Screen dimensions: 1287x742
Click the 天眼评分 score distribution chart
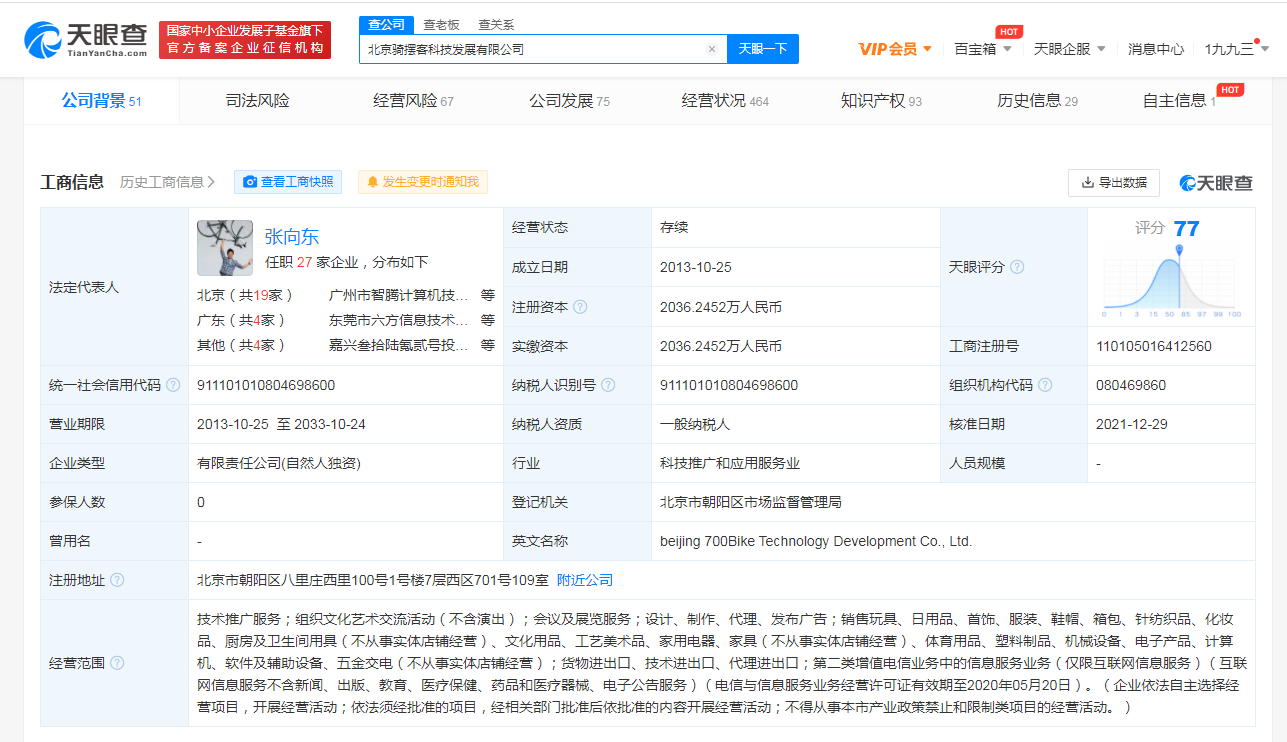[1172, 283]
